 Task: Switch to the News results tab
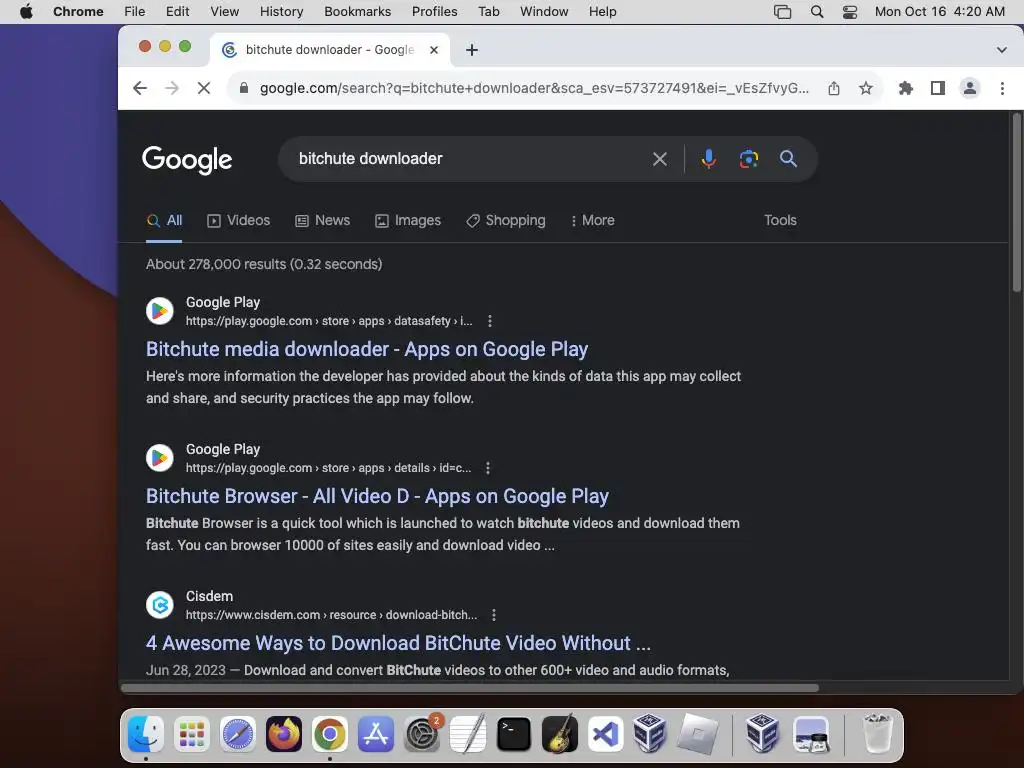(323, 221)
